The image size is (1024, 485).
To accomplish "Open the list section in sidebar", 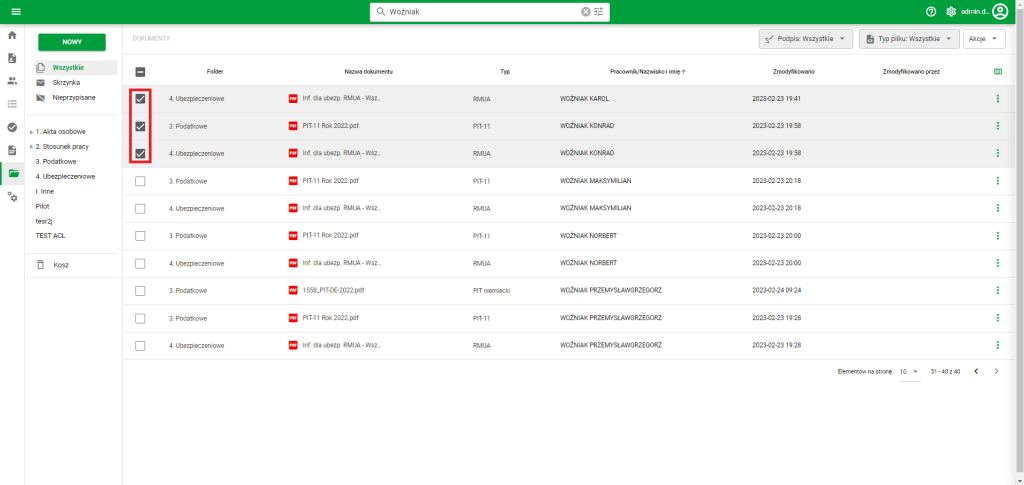I will point(12,104).
